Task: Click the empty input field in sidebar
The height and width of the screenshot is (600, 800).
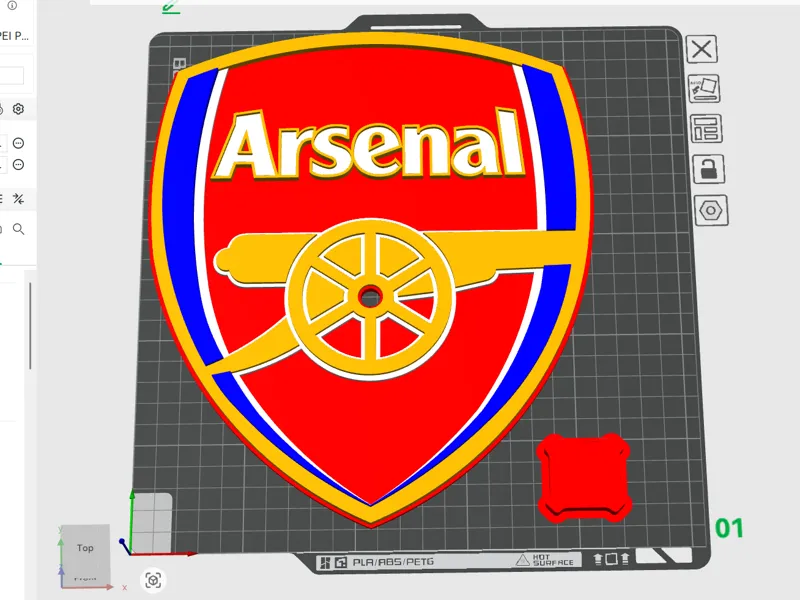Action: (x=11, y=76)
